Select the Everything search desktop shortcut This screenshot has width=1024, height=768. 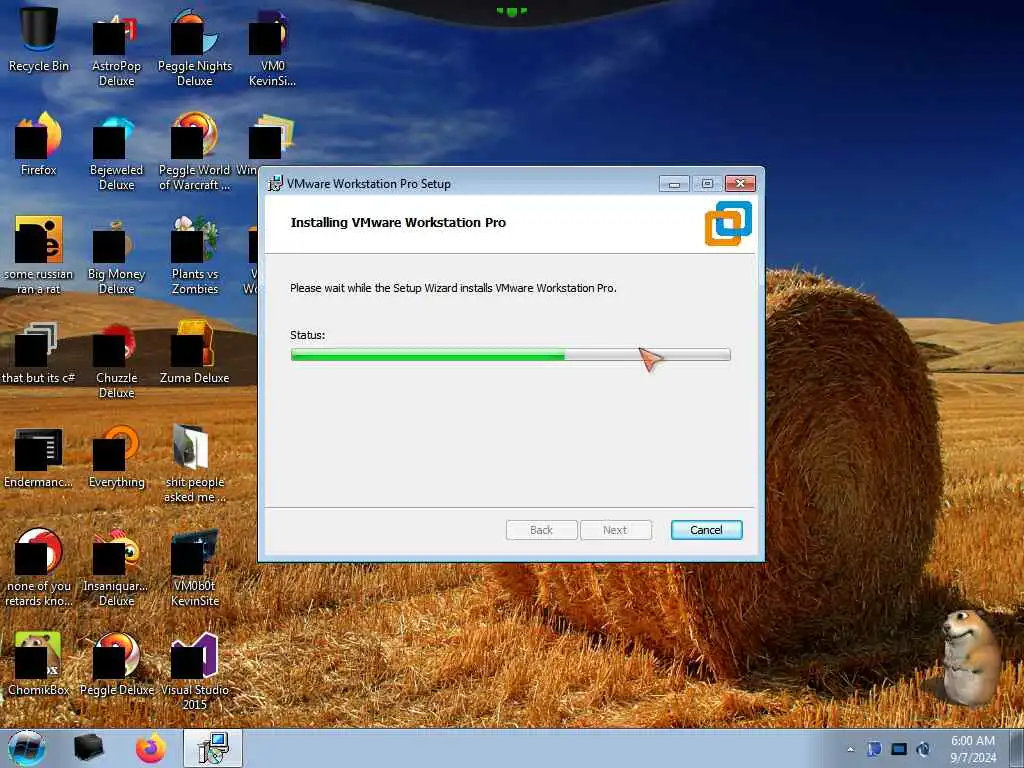(116, 457)
